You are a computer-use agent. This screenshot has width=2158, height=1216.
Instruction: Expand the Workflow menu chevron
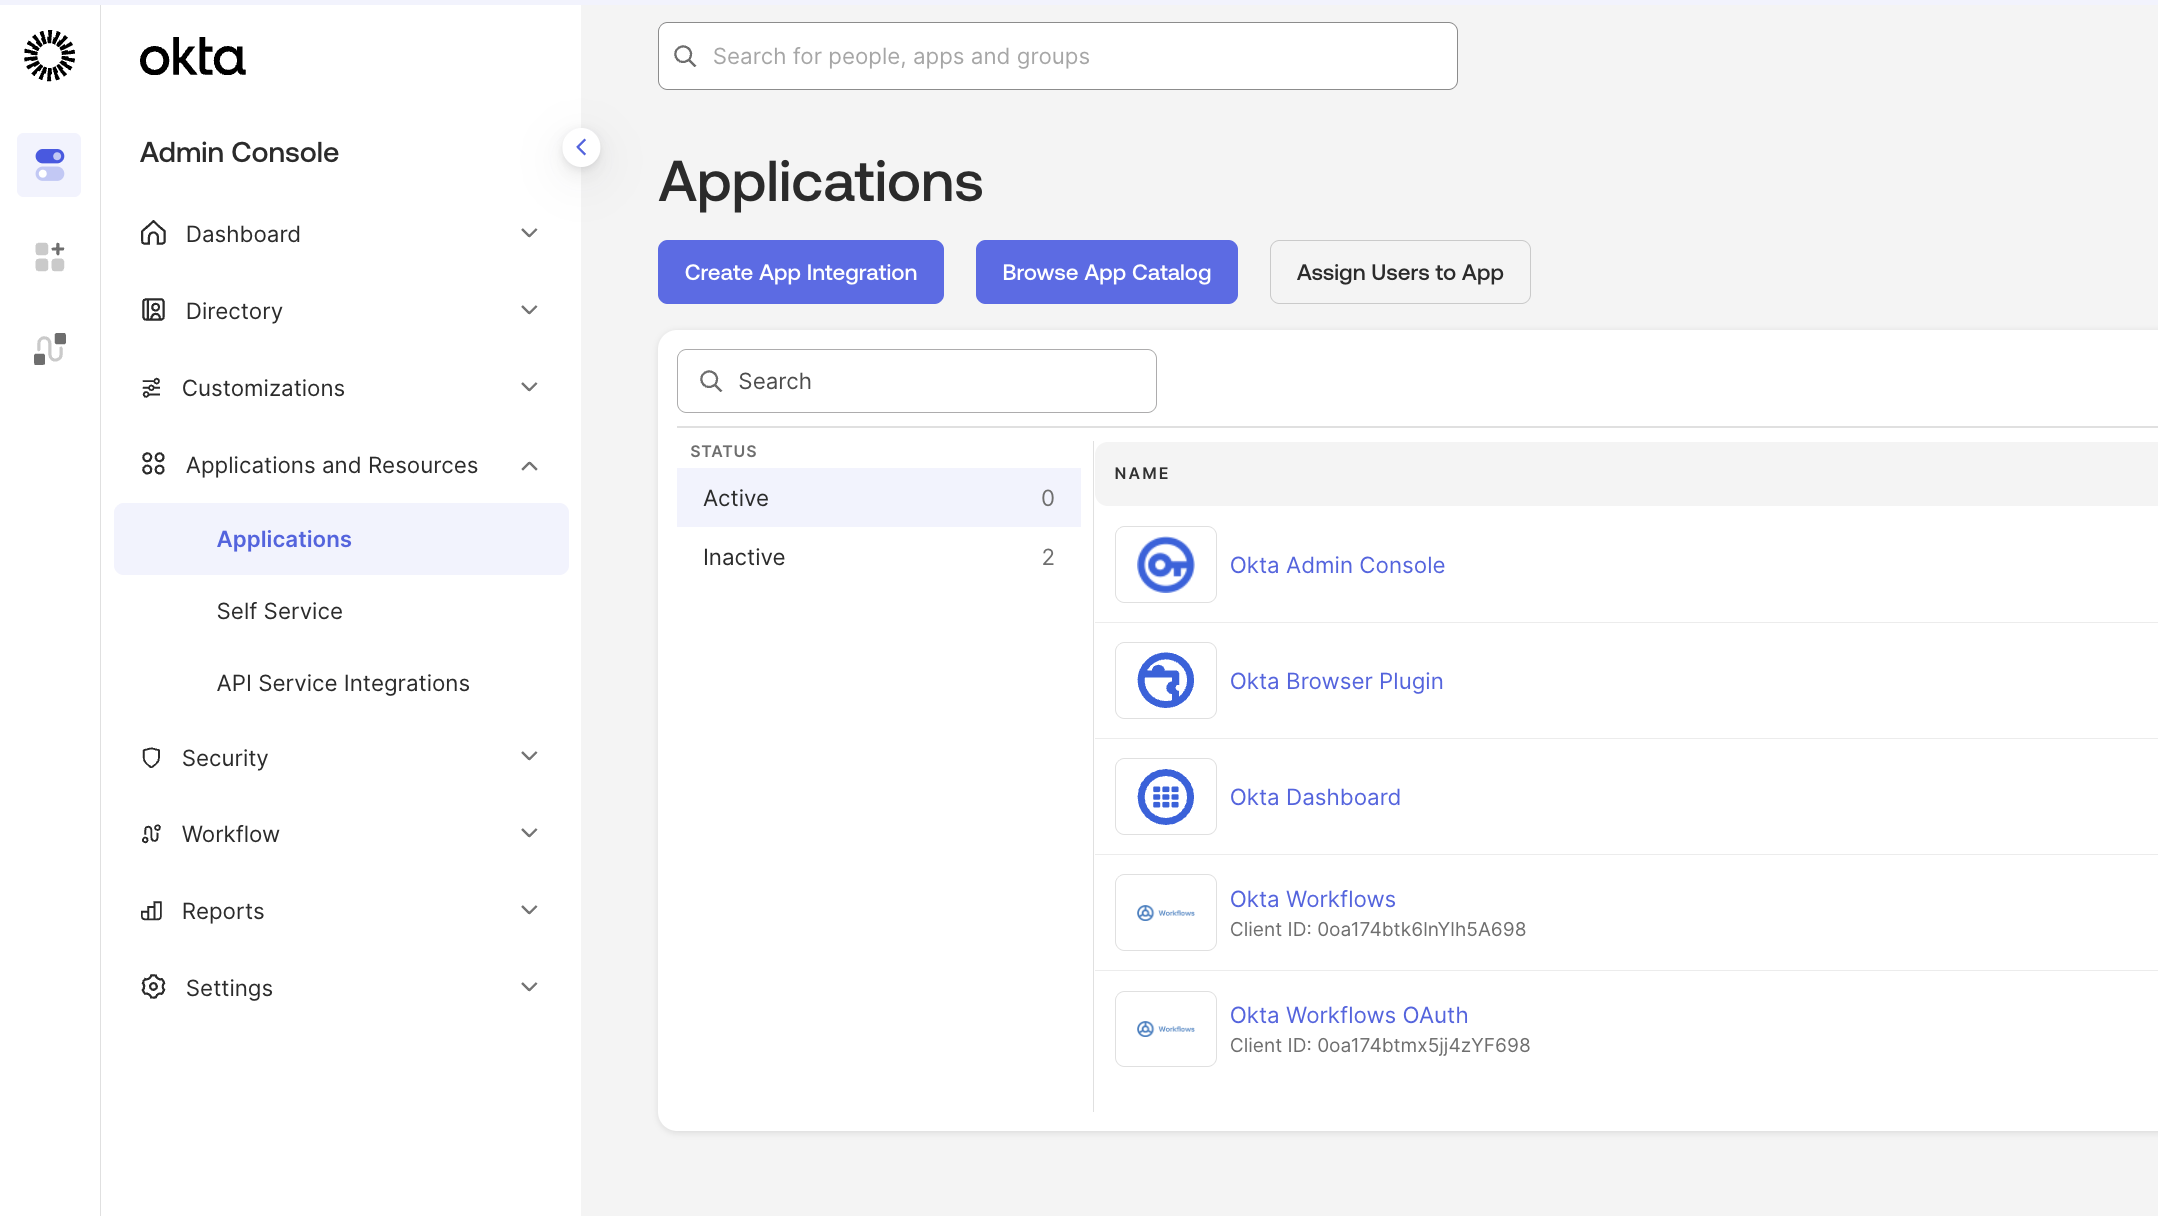coord(530,833)
